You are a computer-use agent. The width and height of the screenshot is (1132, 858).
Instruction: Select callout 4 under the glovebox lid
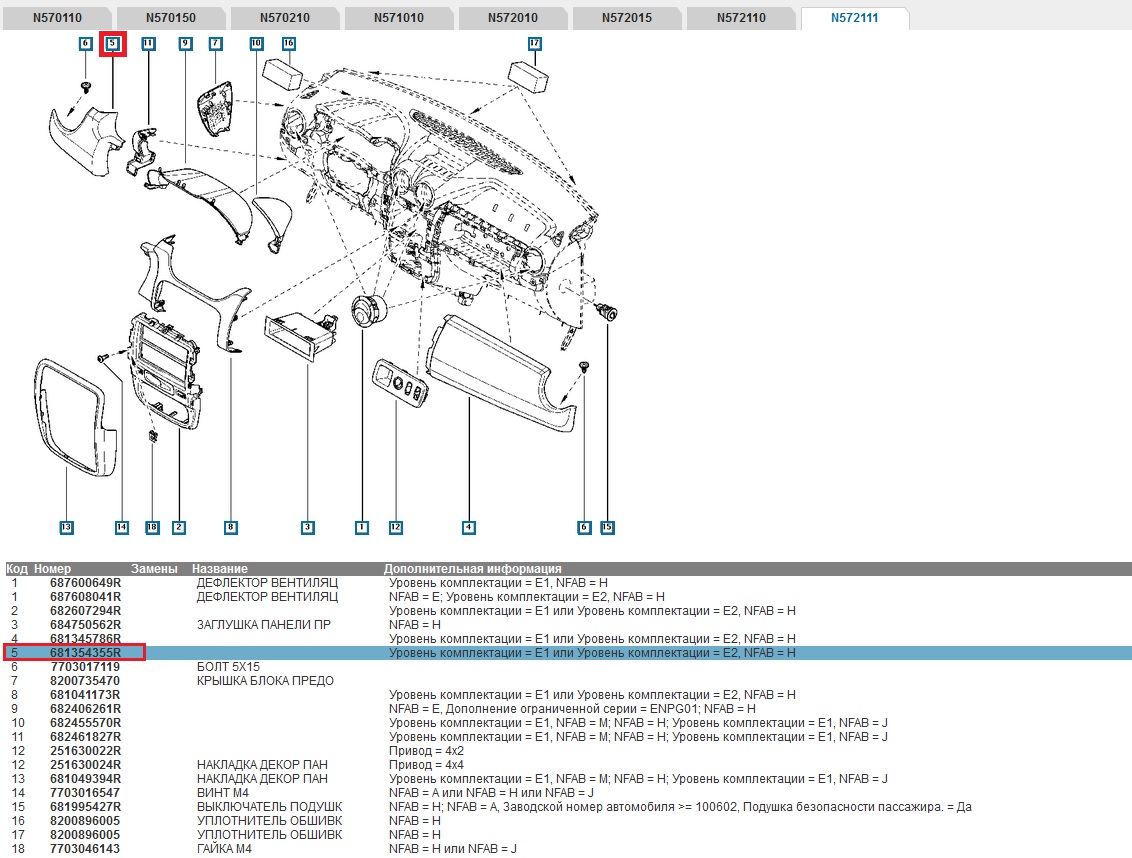point(468,527)
